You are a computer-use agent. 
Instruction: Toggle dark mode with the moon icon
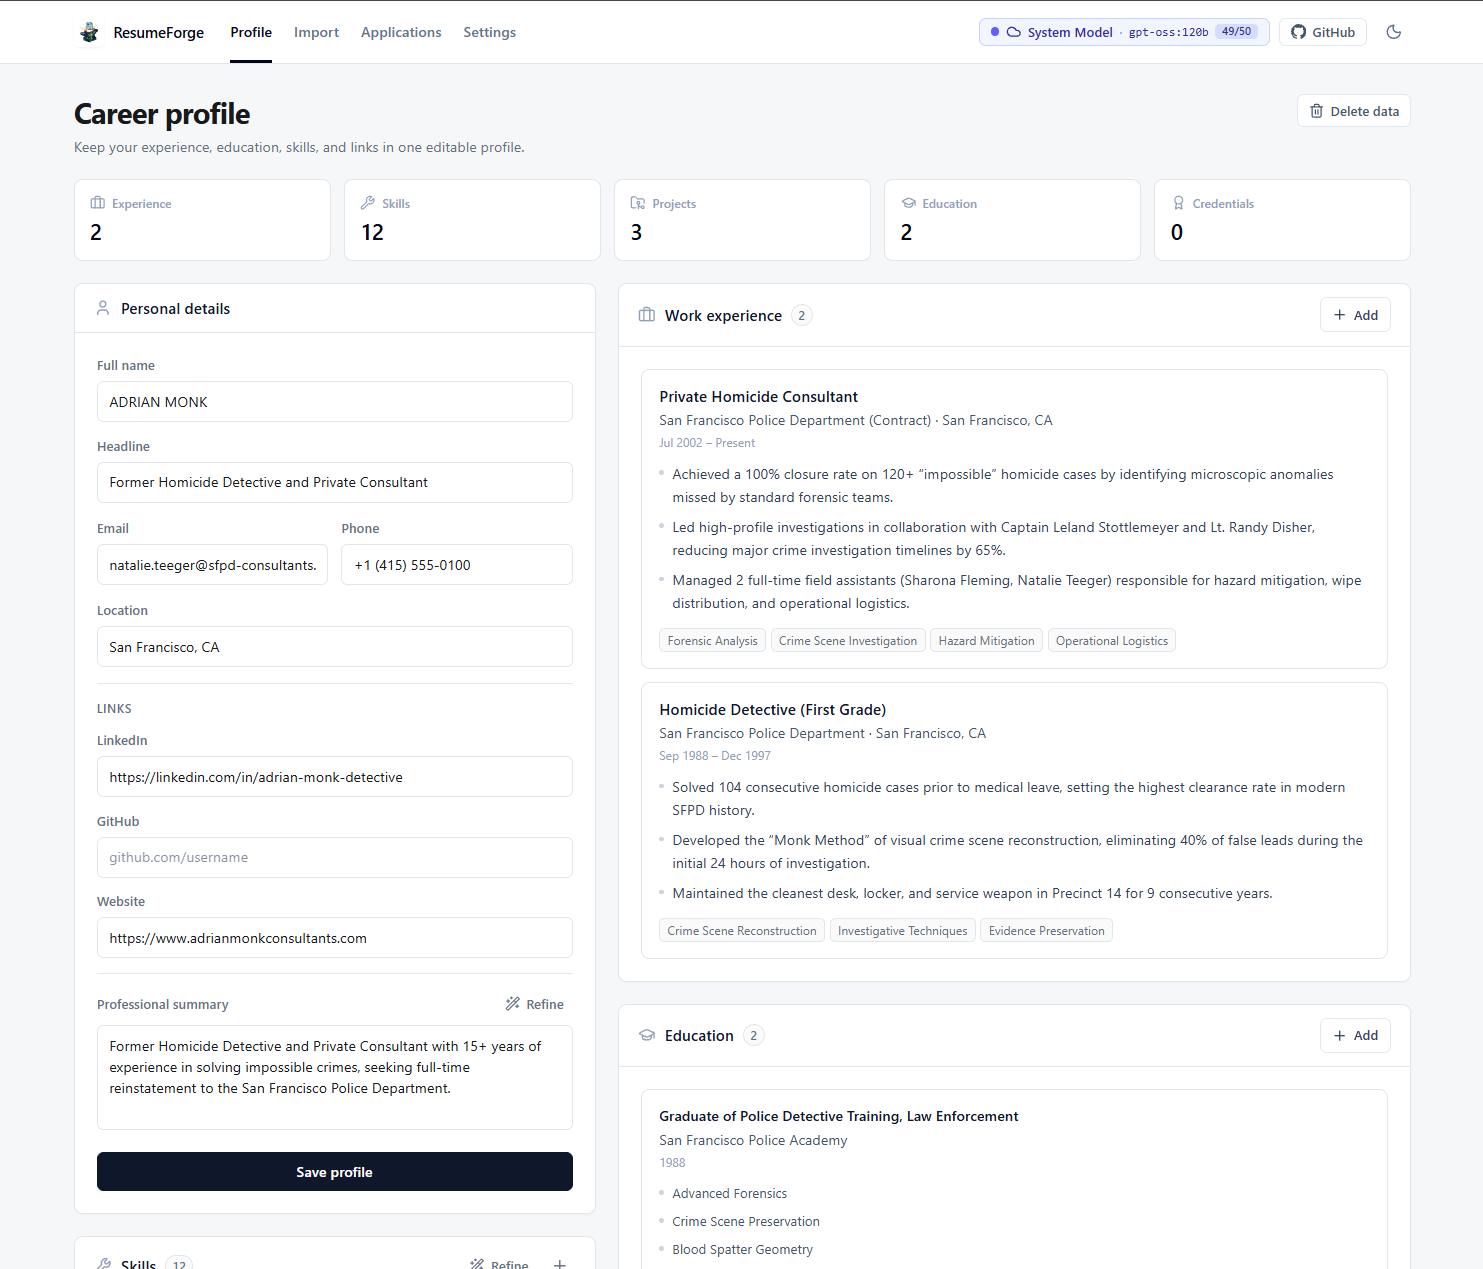coord(1394,32)
